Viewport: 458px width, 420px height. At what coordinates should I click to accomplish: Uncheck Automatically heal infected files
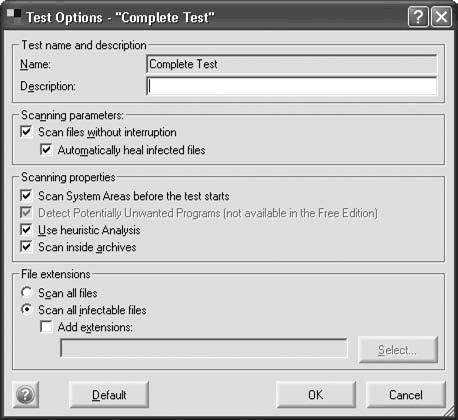(46, 150)
